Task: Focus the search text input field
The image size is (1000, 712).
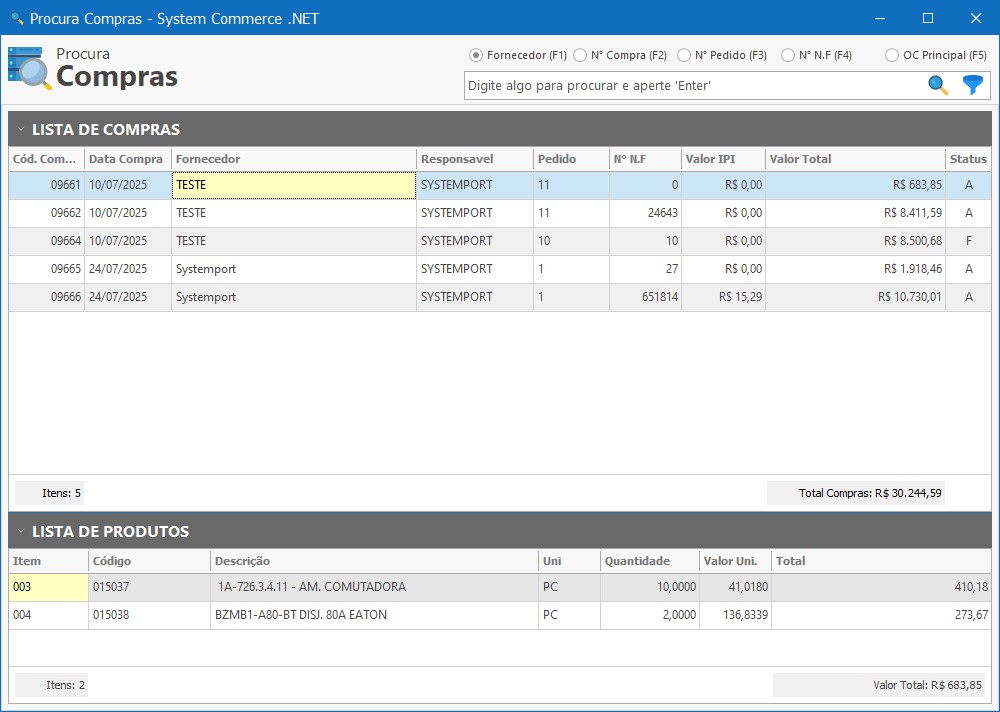Action: point(692,86)
